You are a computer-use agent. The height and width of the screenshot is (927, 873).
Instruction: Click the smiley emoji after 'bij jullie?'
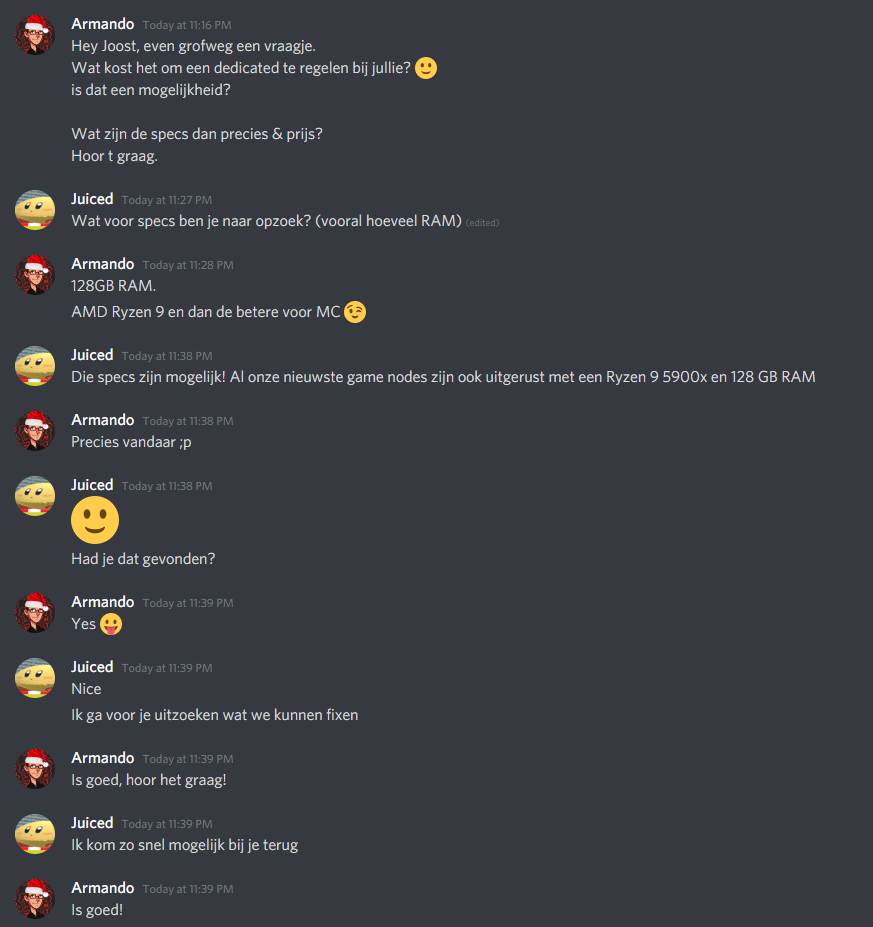pos(426,68)
